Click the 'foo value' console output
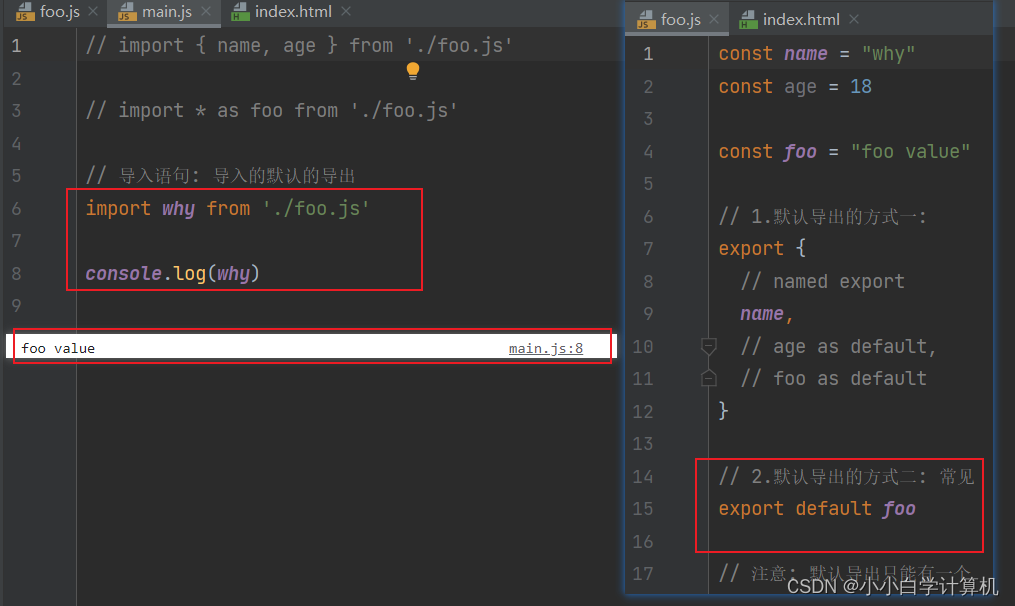The image size is (1015, 606). tap(58, 348)
